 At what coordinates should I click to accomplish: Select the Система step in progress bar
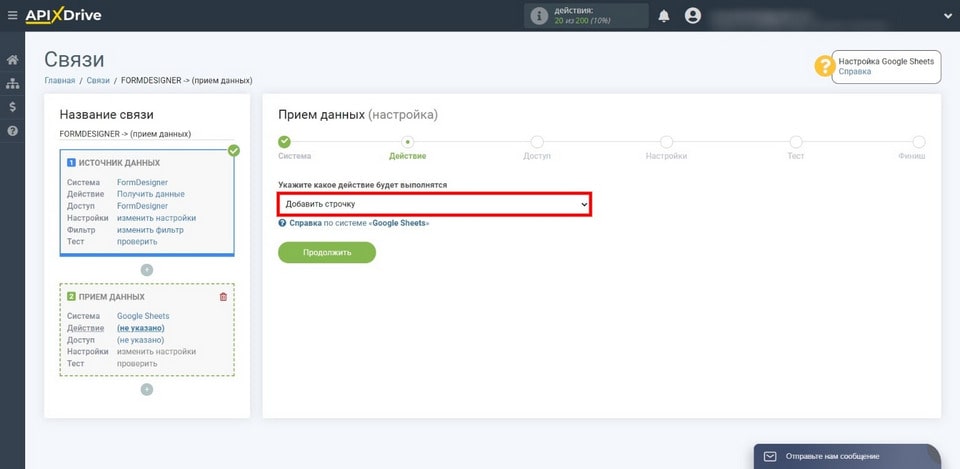point(284,143)
